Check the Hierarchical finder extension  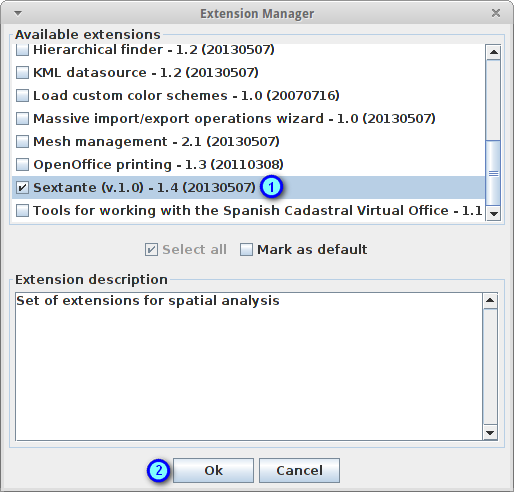pyautogui.click(x=22, y=50)
